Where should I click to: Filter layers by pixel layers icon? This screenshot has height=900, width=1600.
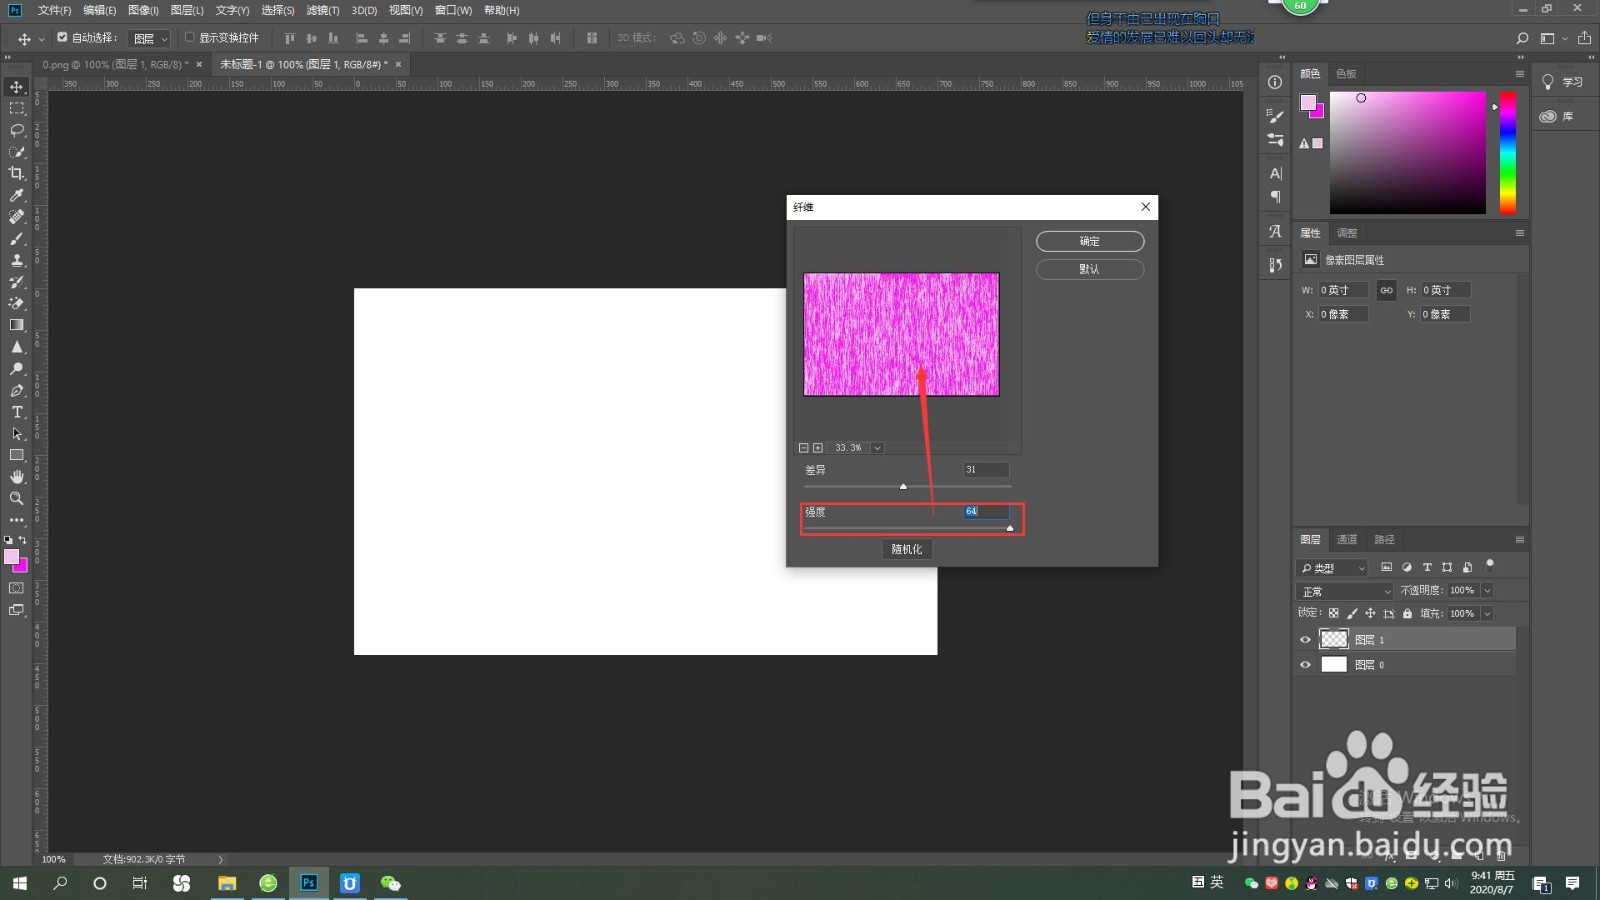(x=1386, y=567)
